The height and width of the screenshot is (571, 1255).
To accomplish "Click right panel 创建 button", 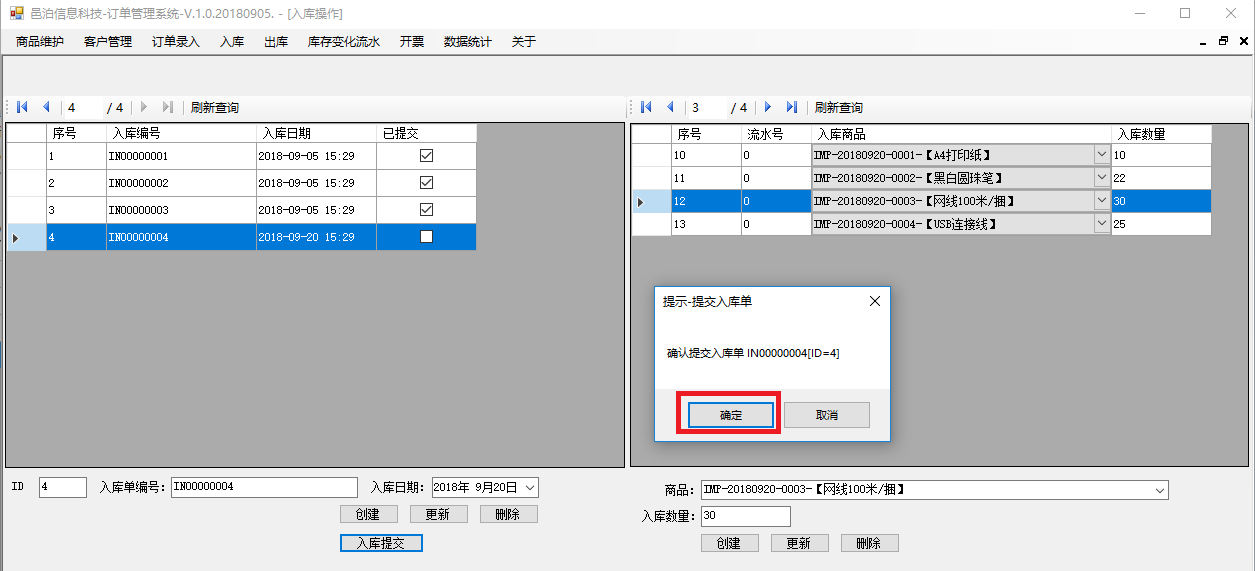I will click(729, 543).
